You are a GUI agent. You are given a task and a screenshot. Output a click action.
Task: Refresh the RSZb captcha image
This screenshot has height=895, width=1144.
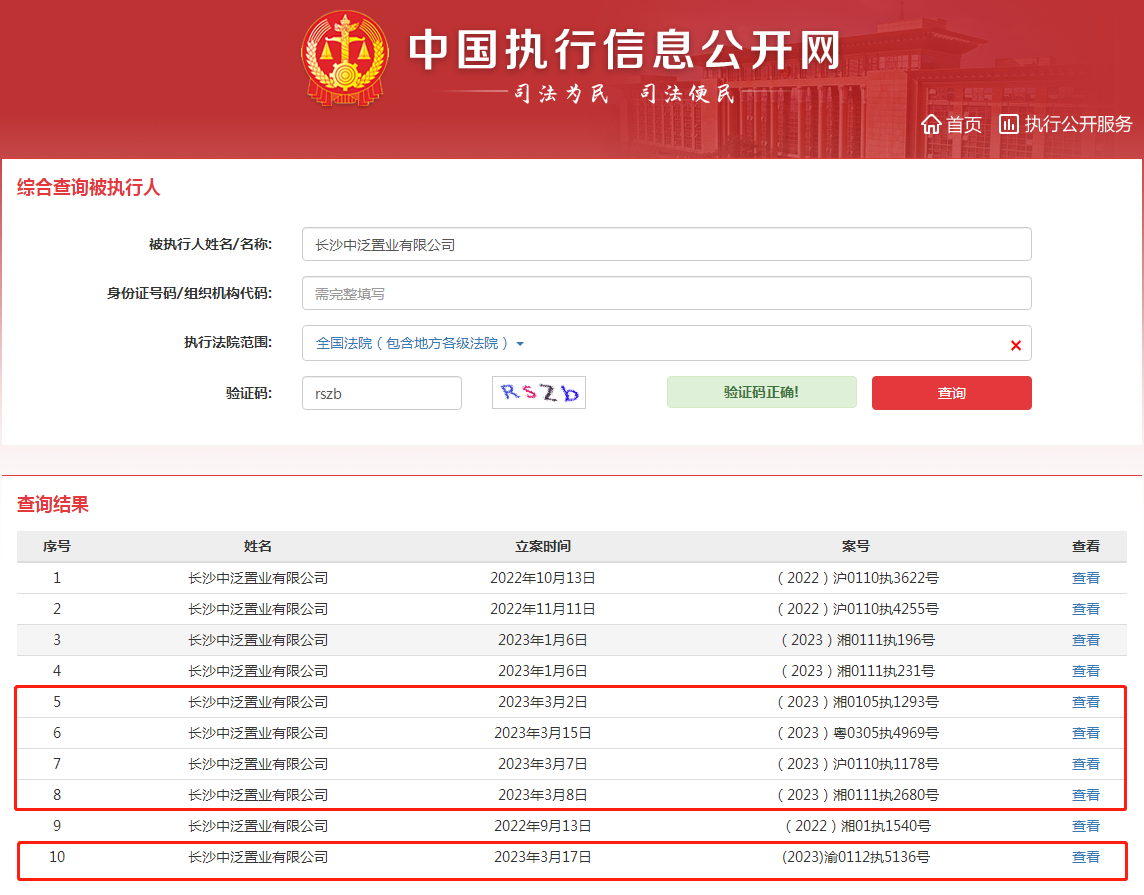539,392
